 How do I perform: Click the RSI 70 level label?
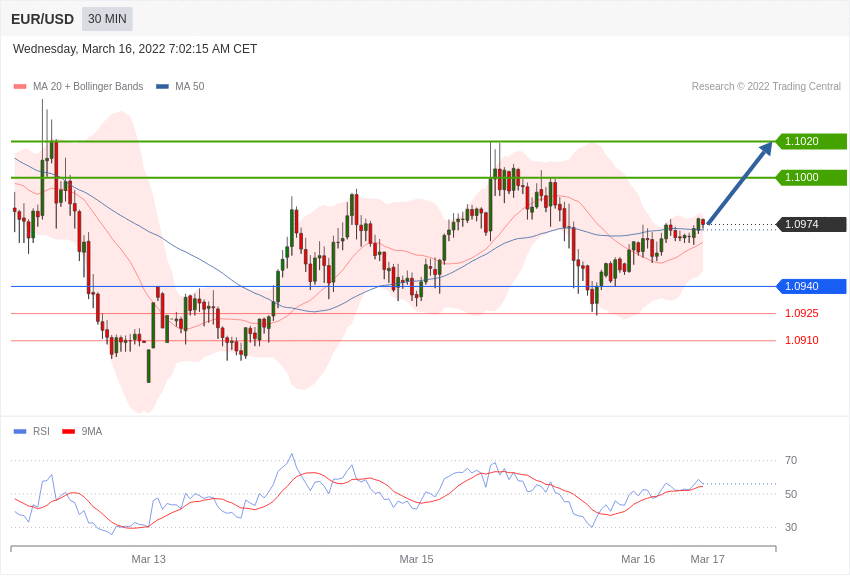[791, 460]
